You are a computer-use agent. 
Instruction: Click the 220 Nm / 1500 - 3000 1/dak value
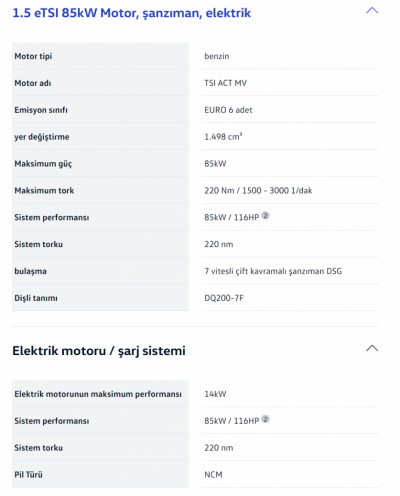(x=258, y=191)
